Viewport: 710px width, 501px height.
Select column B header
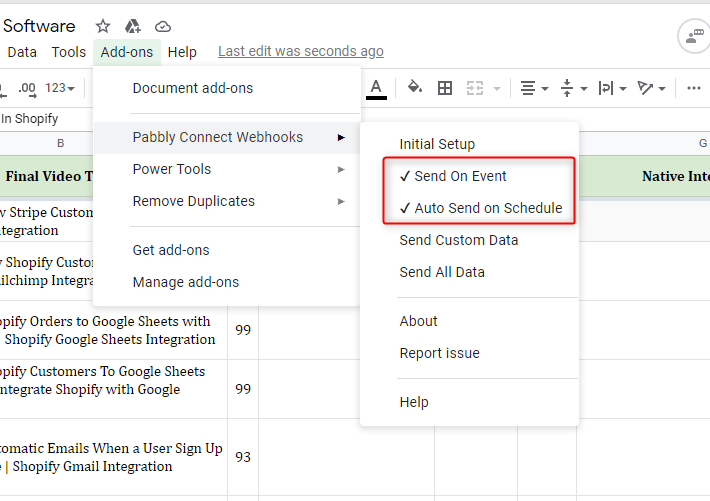(60, 144)
